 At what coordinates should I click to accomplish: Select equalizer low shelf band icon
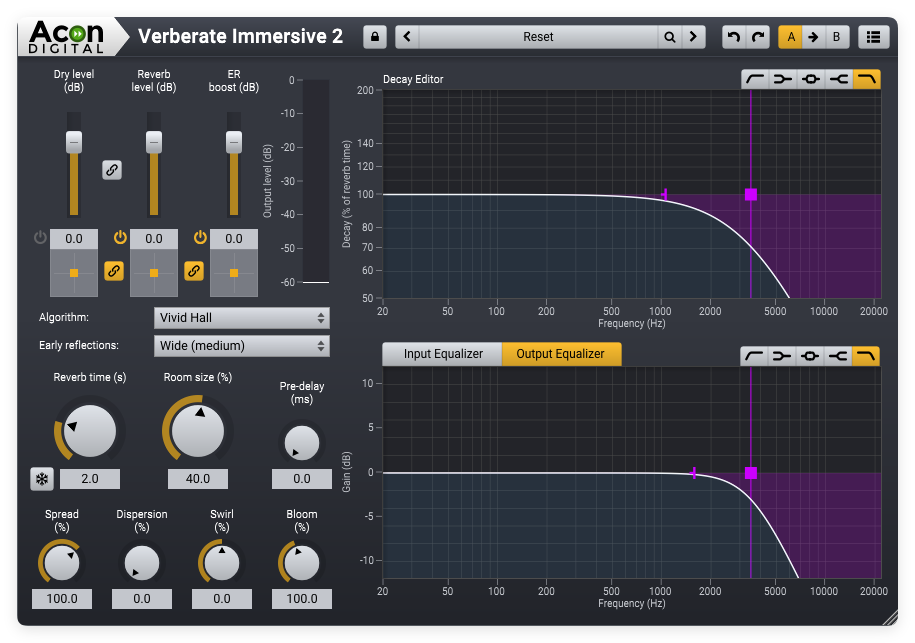(x=783, y=356)
